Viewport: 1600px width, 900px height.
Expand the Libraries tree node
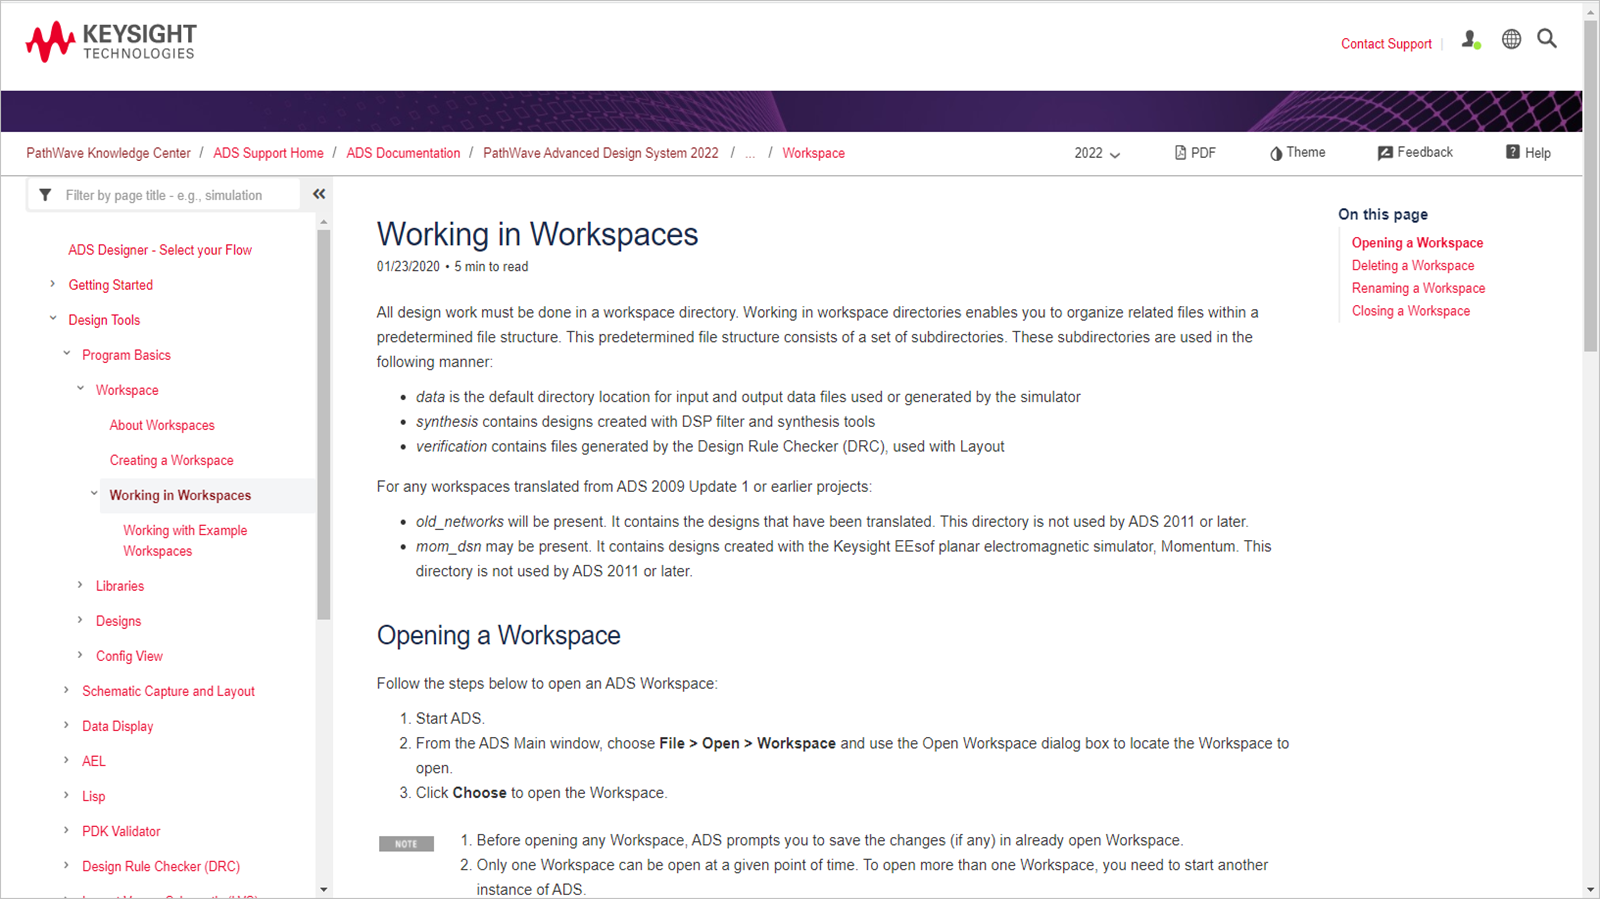(80, 586)
